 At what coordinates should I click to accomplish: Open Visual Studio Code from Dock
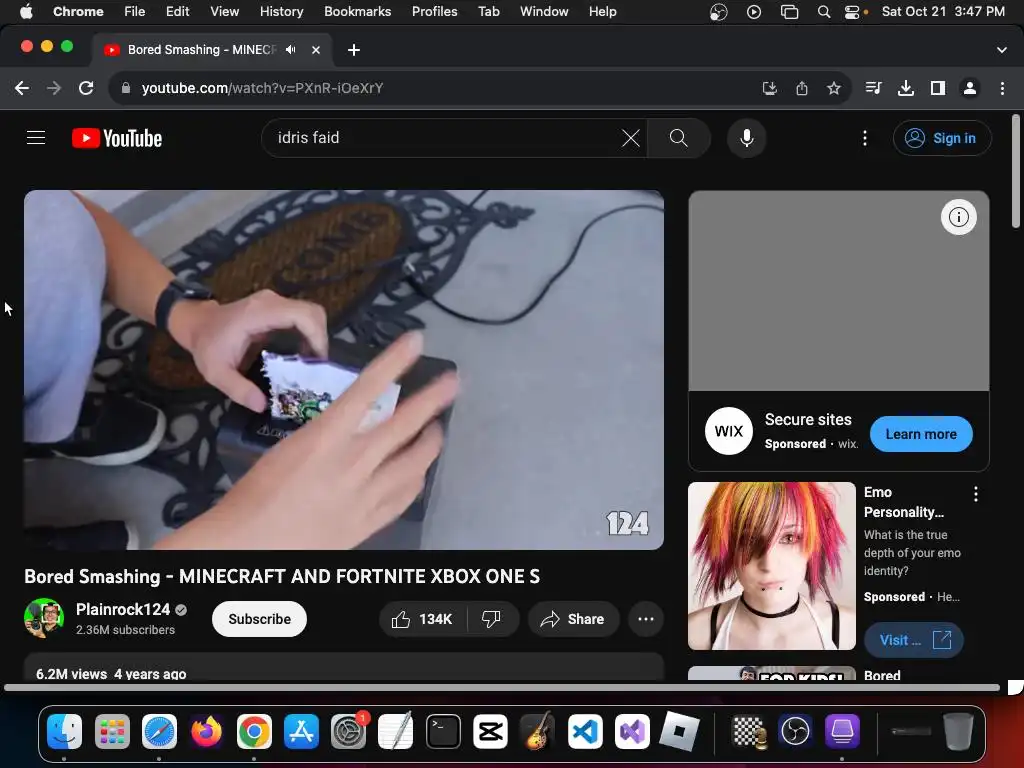pos(585,731)
